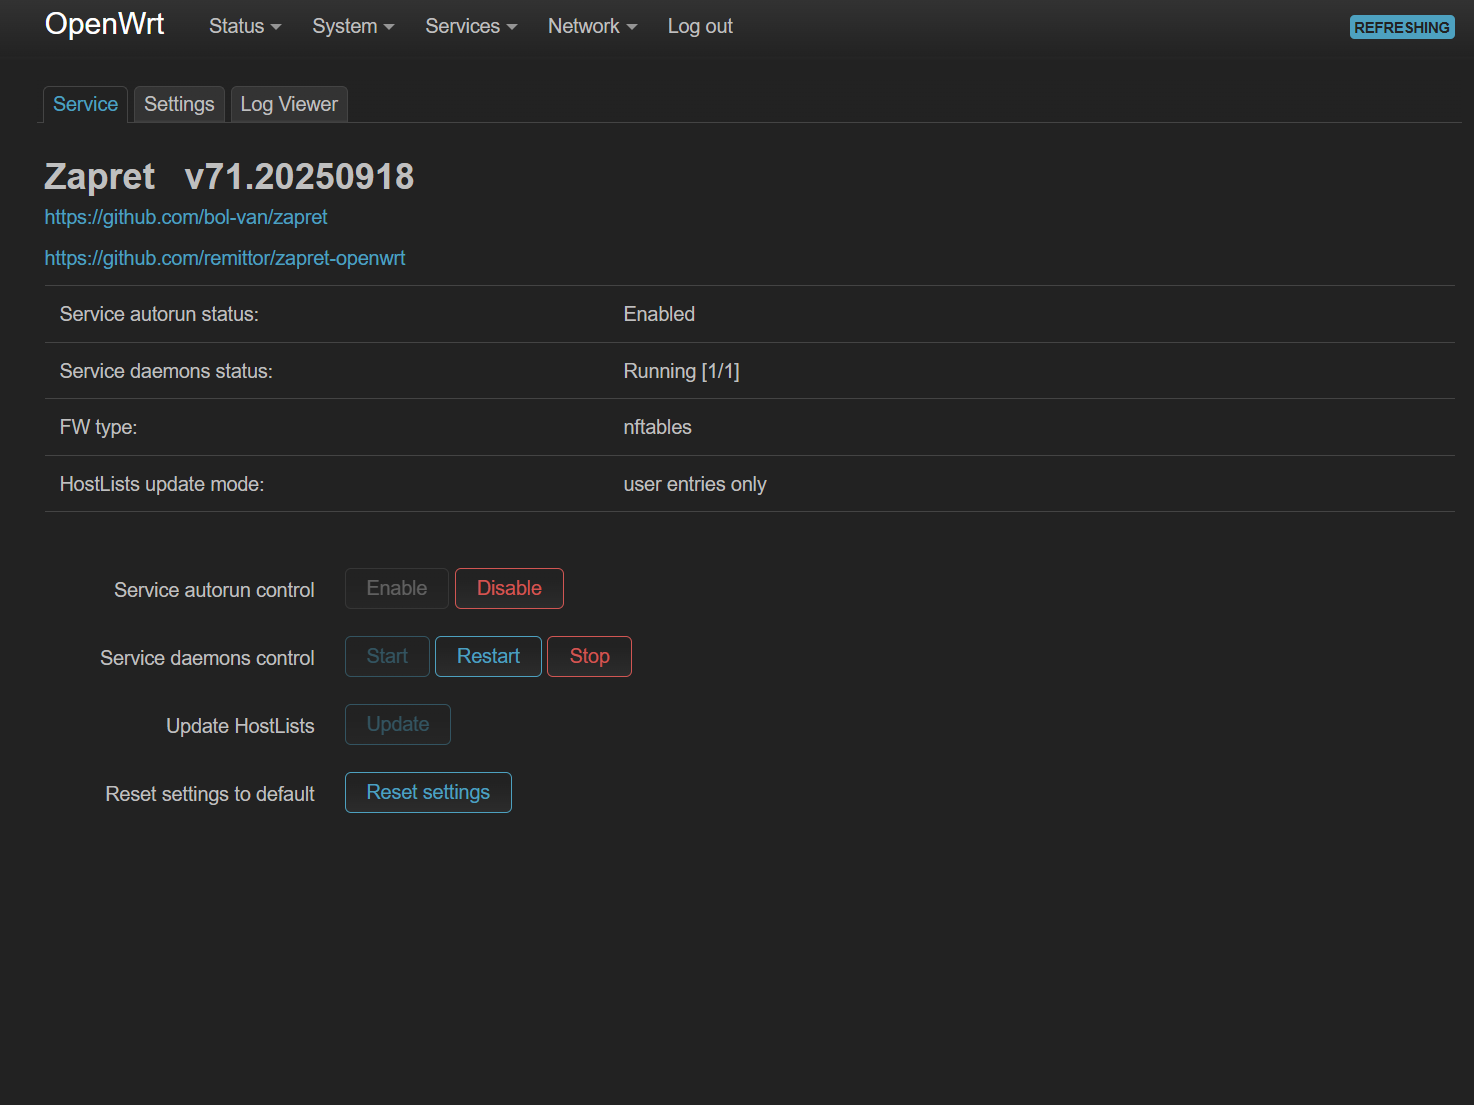Disable service autorun
This screenshot has width=1474, height=1105.
pos(509,588)
